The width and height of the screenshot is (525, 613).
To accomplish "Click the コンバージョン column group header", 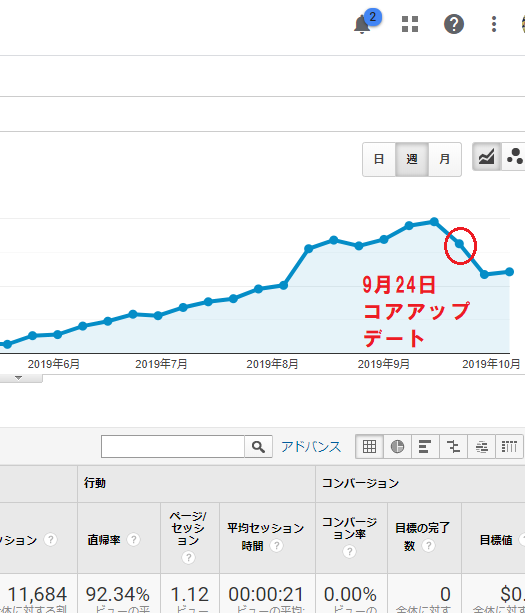I will coord(360,483).
